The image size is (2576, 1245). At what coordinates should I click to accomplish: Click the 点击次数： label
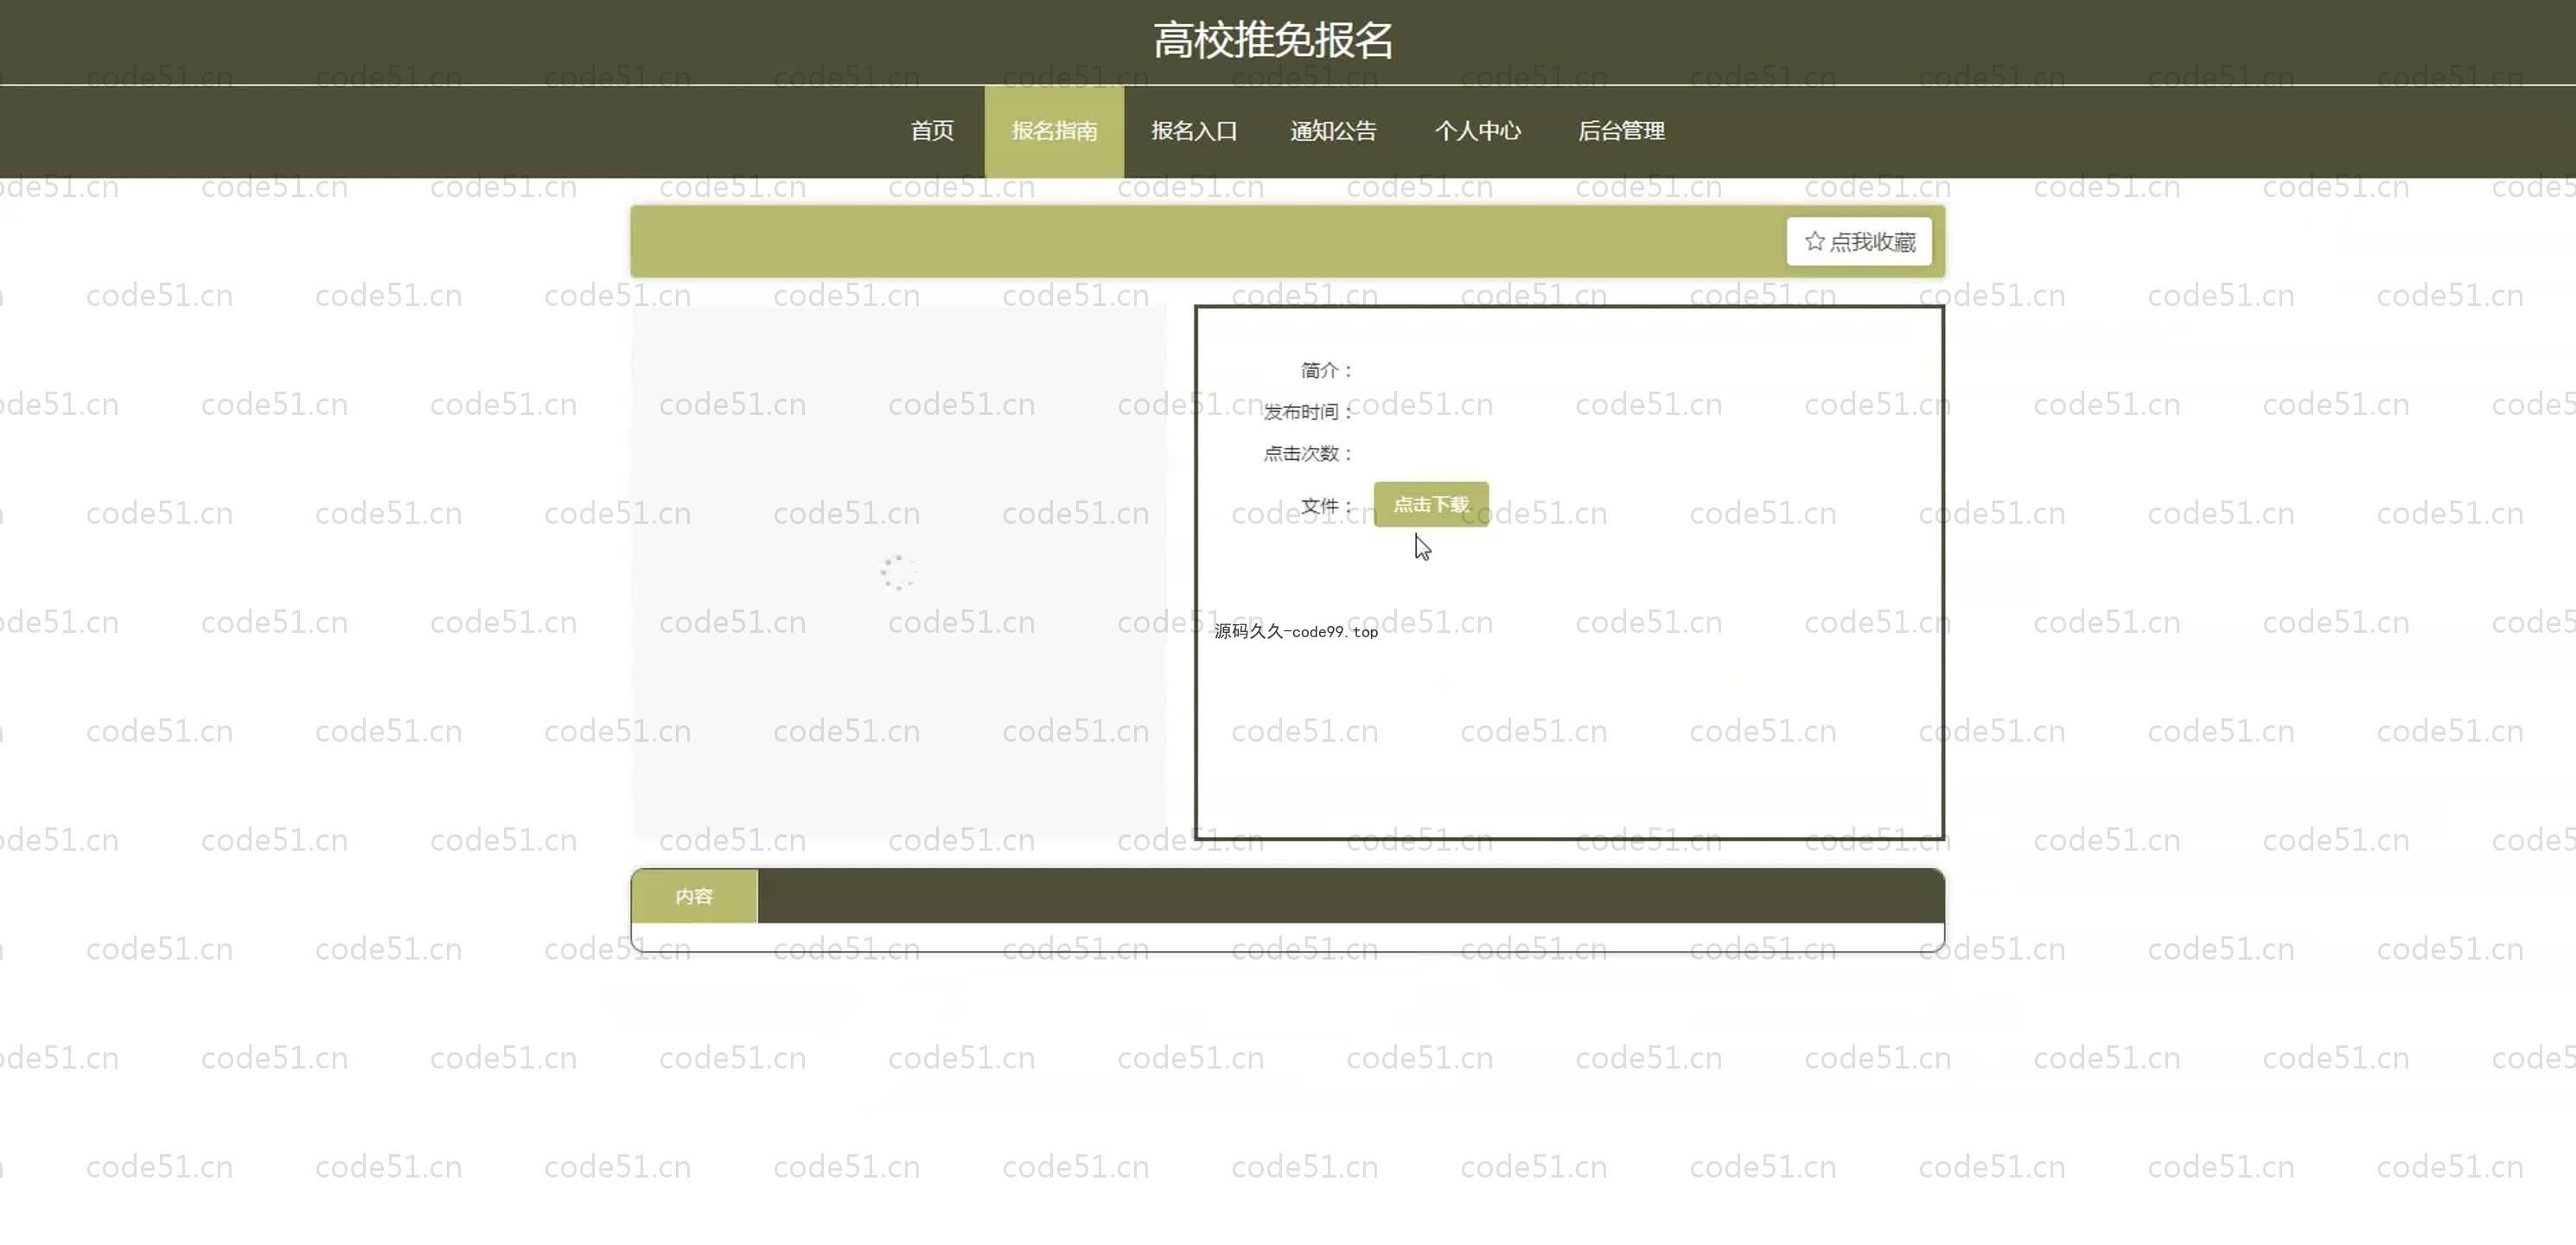click(1308, 454)
